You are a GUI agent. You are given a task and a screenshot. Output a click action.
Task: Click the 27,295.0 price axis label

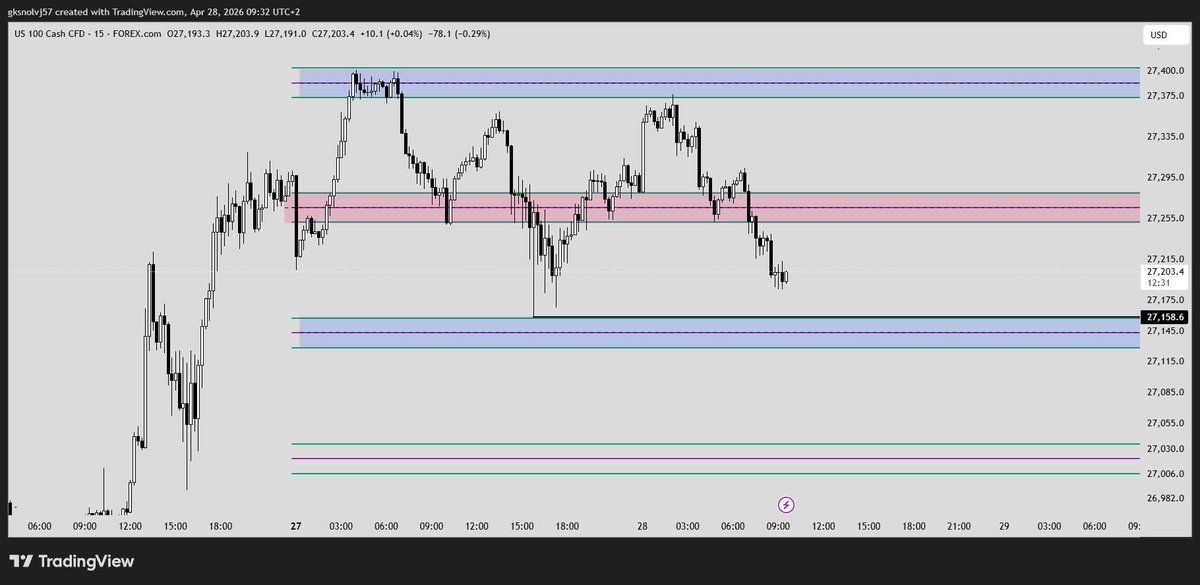pos(1166,177)
